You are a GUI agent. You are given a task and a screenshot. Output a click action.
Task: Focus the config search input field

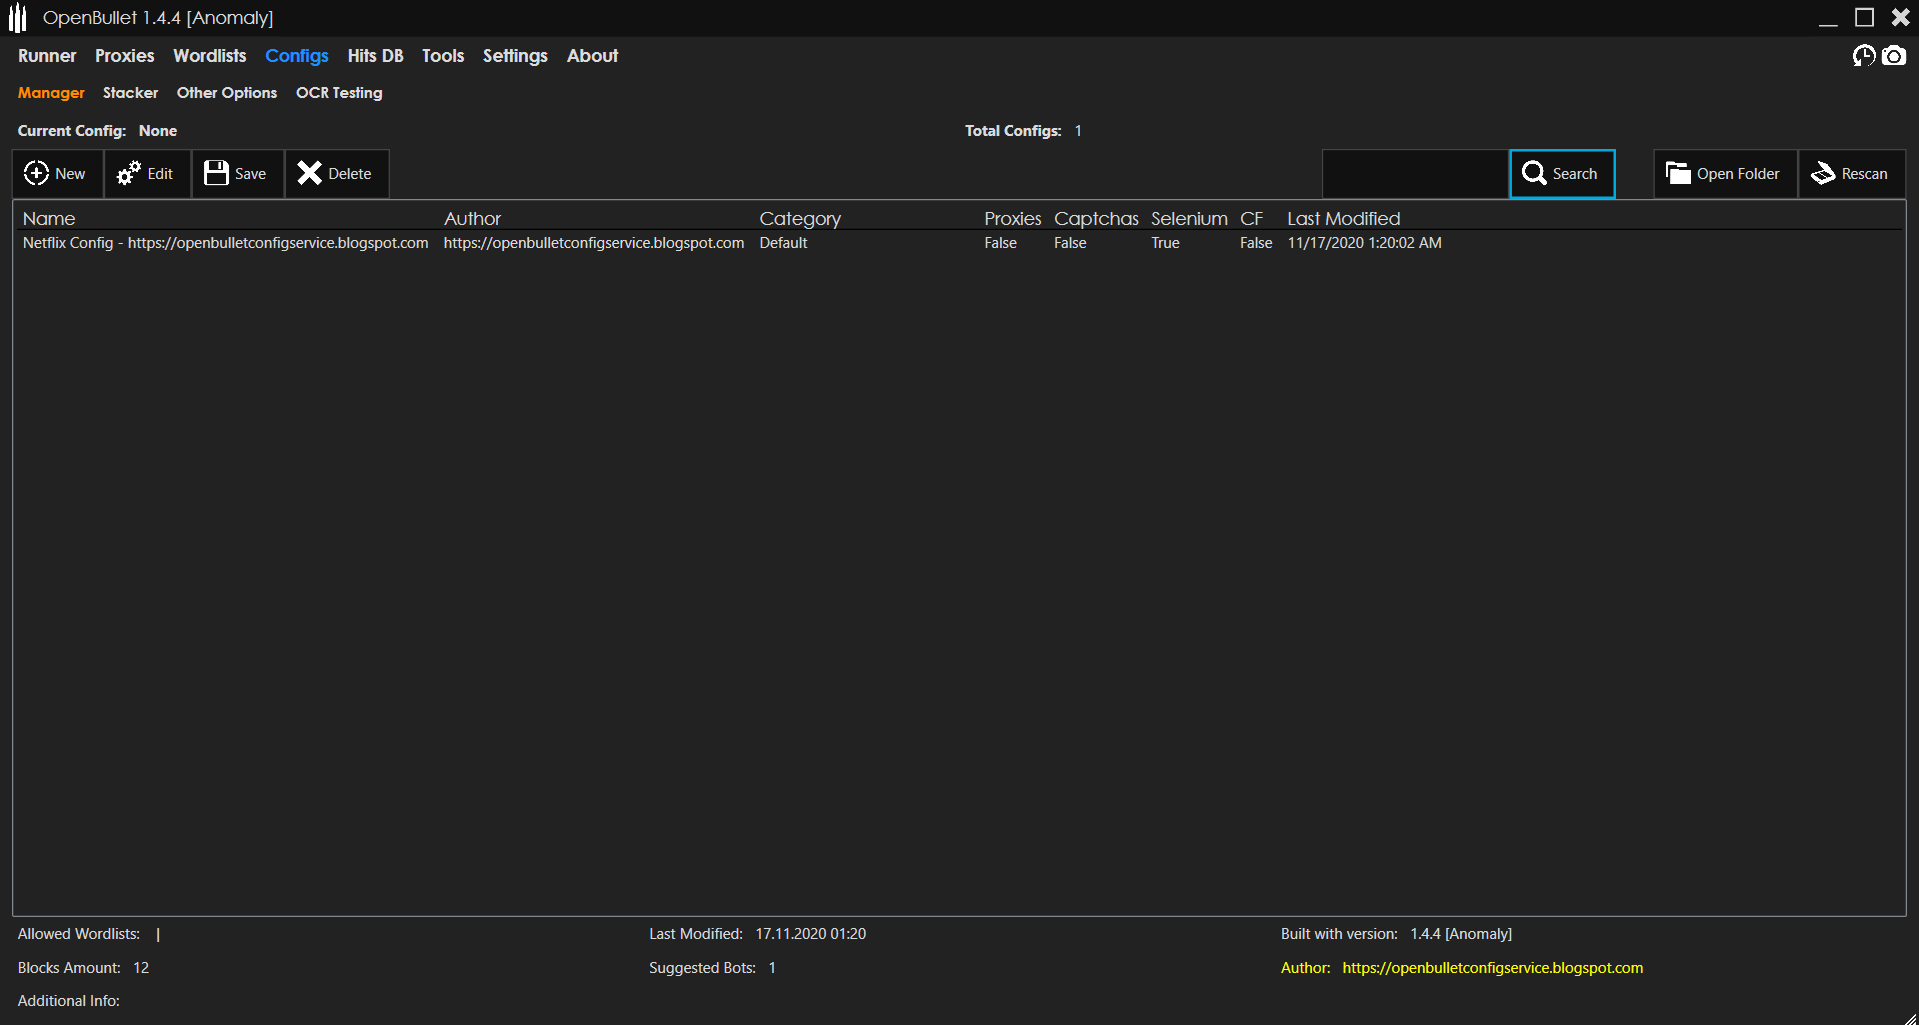1415,174
